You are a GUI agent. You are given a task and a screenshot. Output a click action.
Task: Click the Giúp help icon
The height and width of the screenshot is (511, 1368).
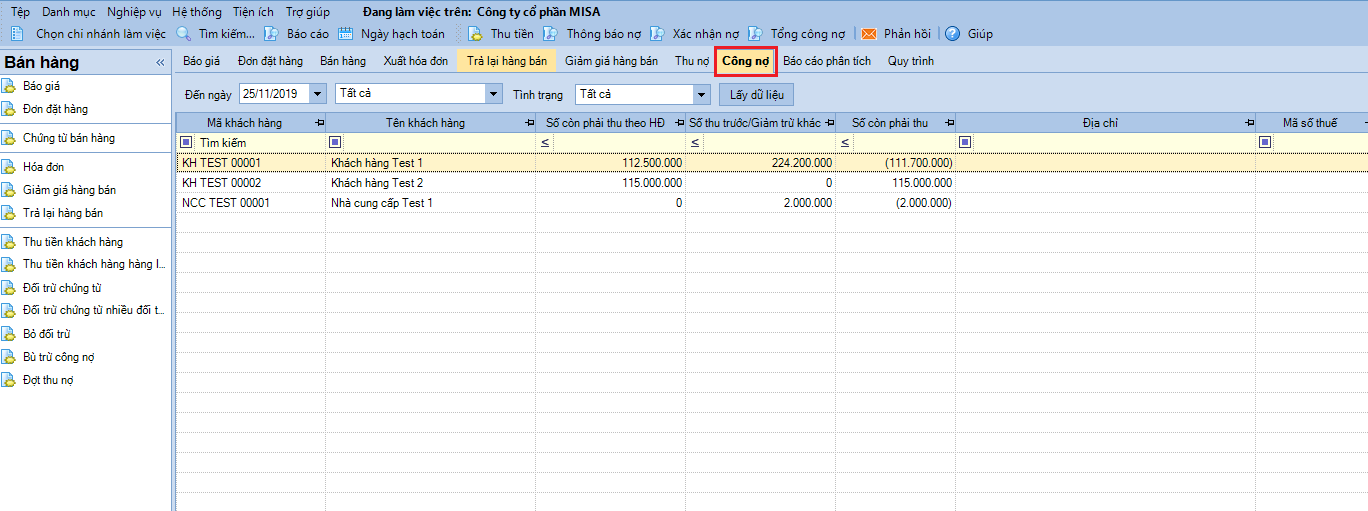click(x=952, y=34)
